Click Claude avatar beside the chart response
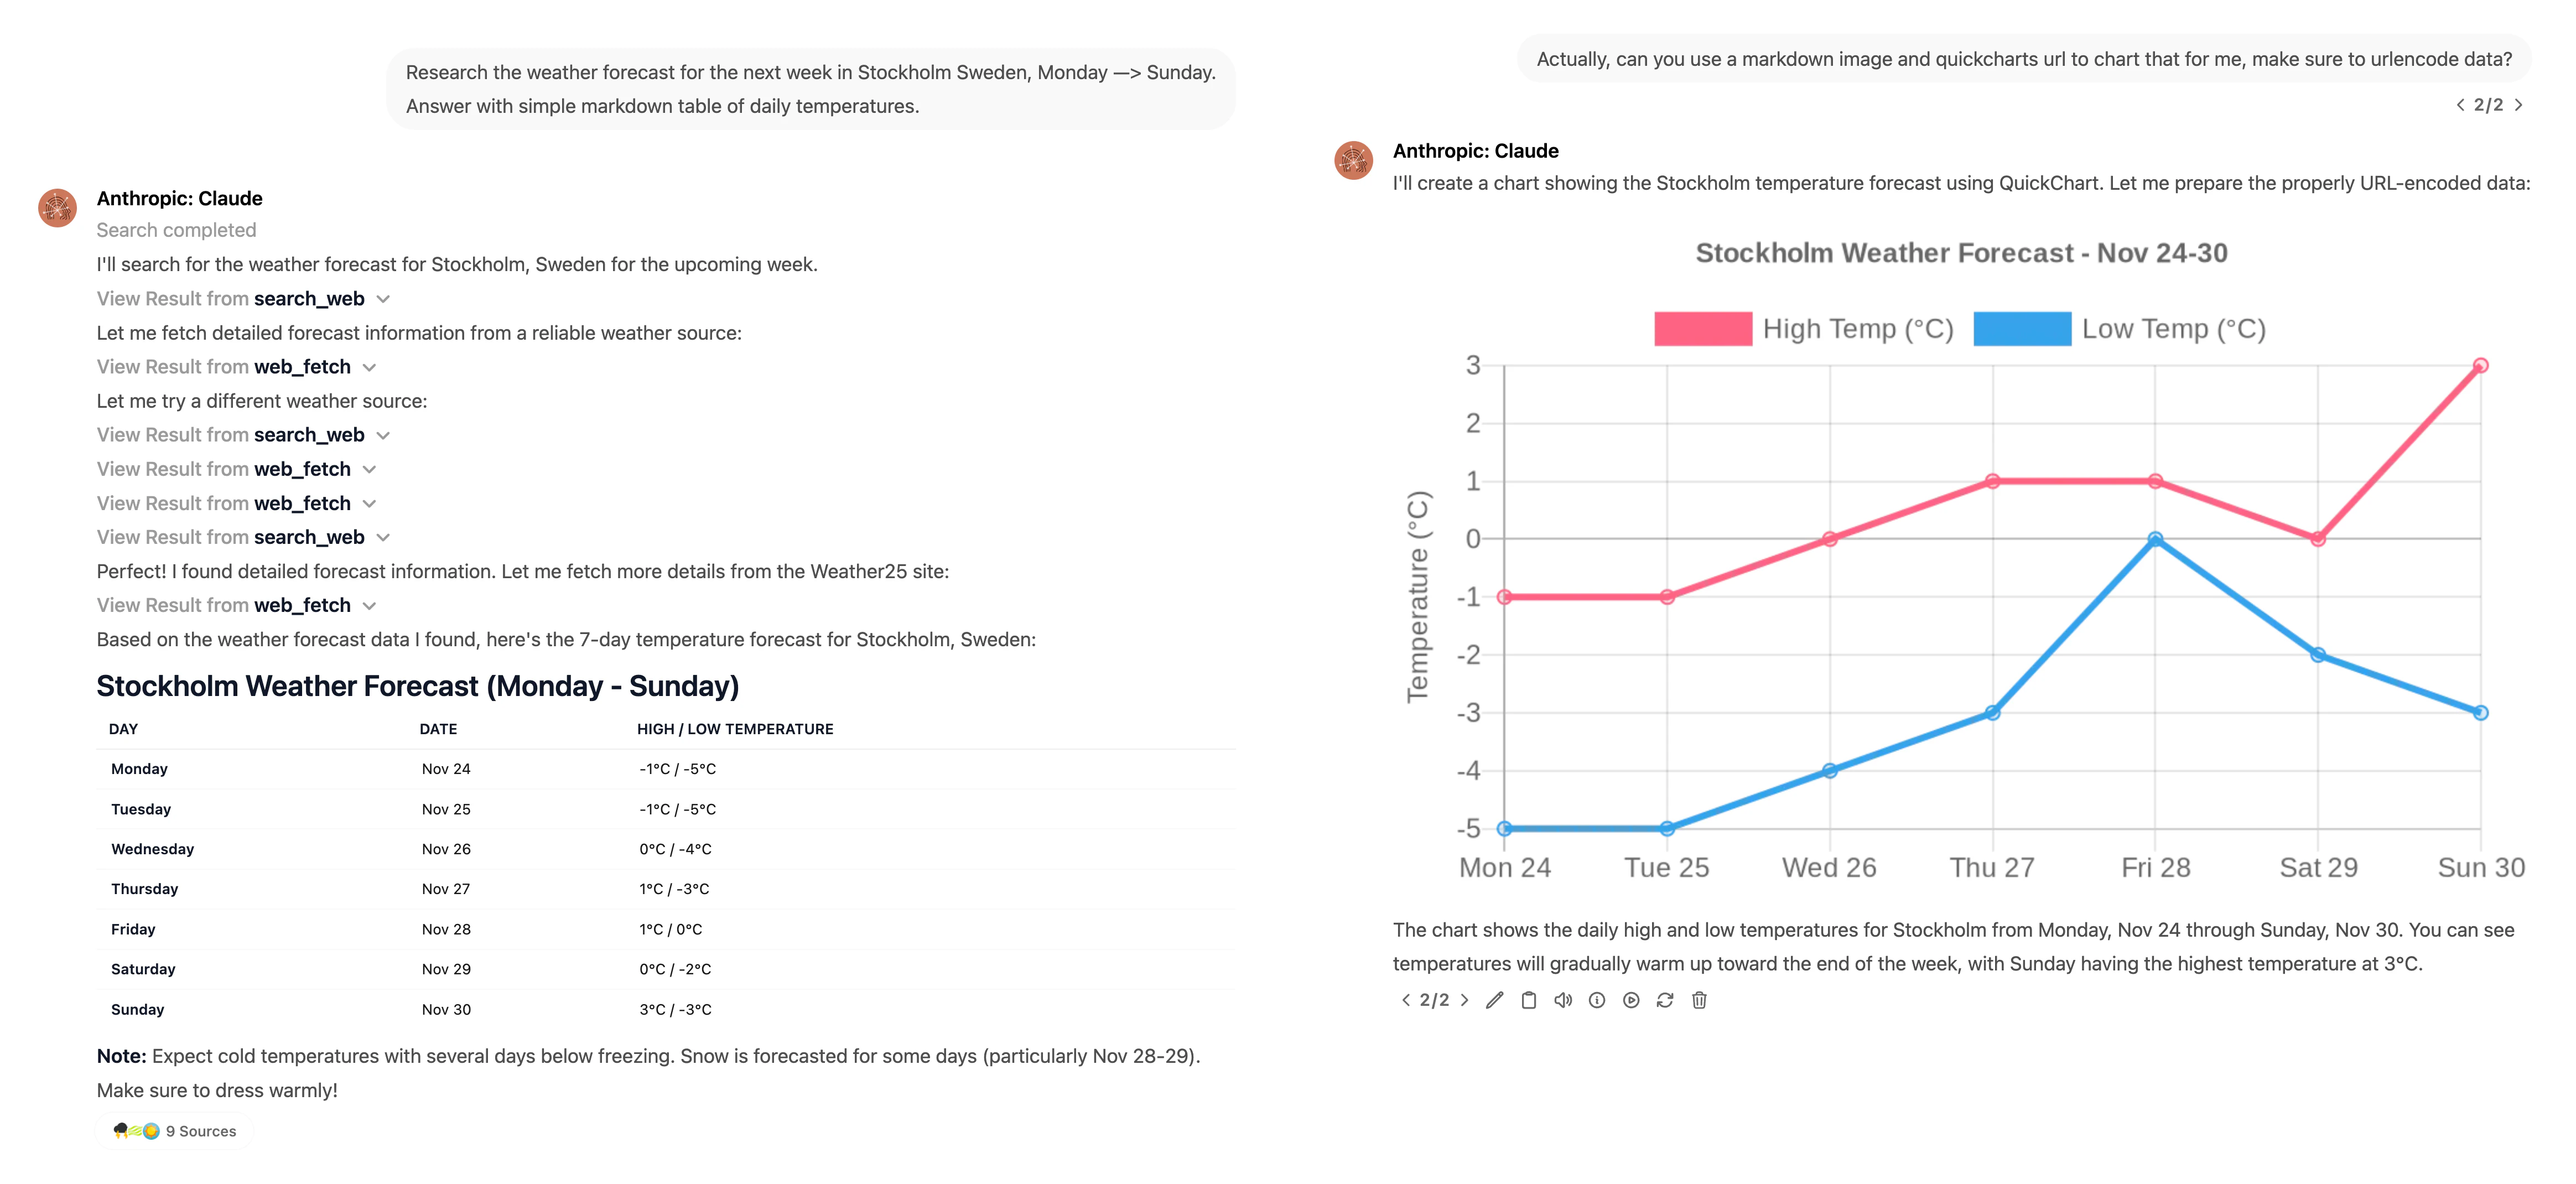2576x1184 pixels. click(x=1354, y=160)
